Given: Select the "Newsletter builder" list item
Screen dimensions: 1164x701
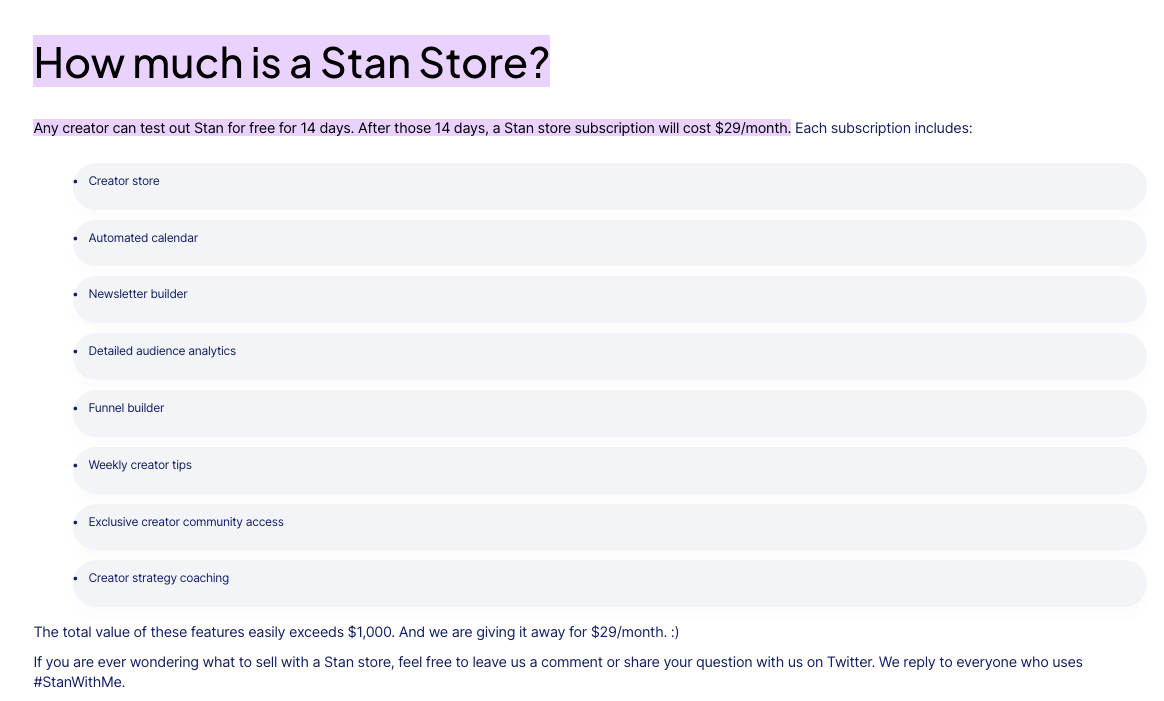Looking at the screenshot, I should (x=609, y=299).
